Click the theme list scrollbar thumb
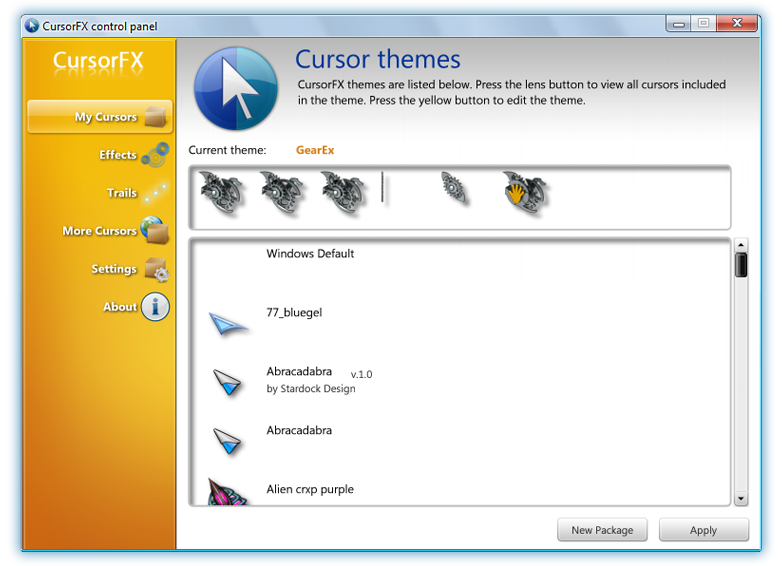This screenshot has height=566, width=782. tap(741, 265)
